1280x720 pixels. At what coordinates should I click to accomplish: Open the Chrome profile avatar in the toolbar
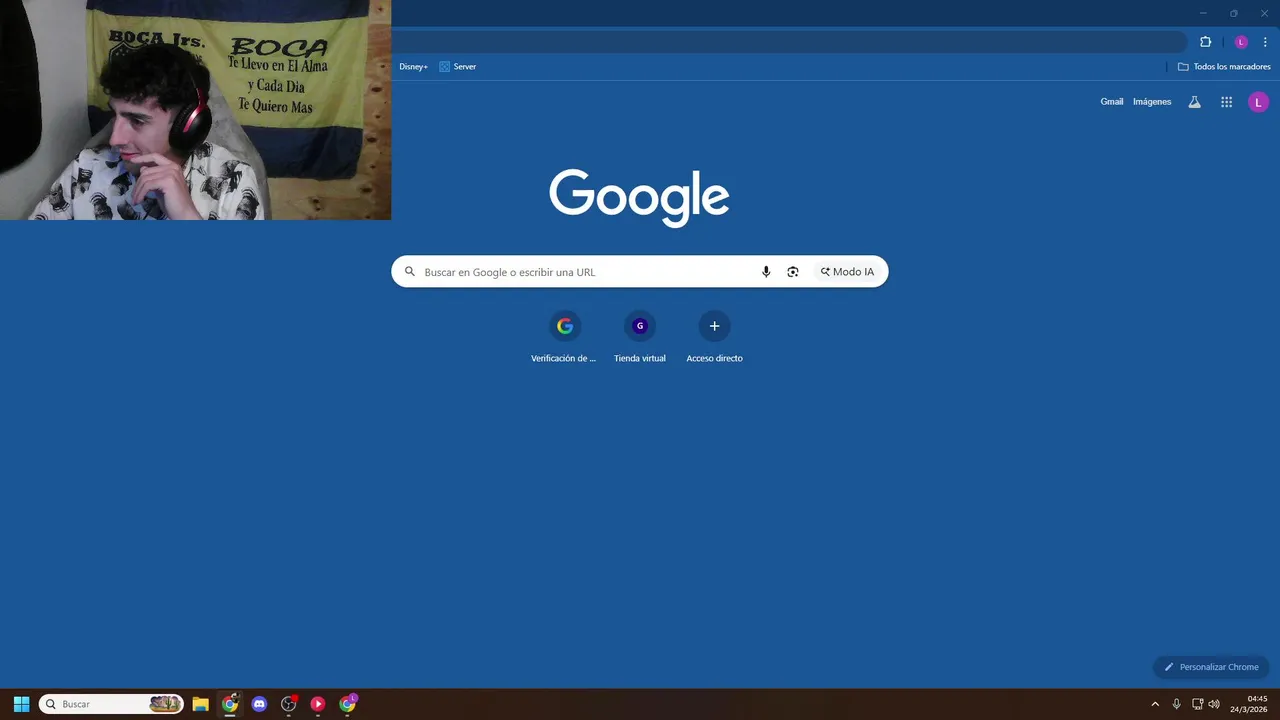click(1241, 42)
